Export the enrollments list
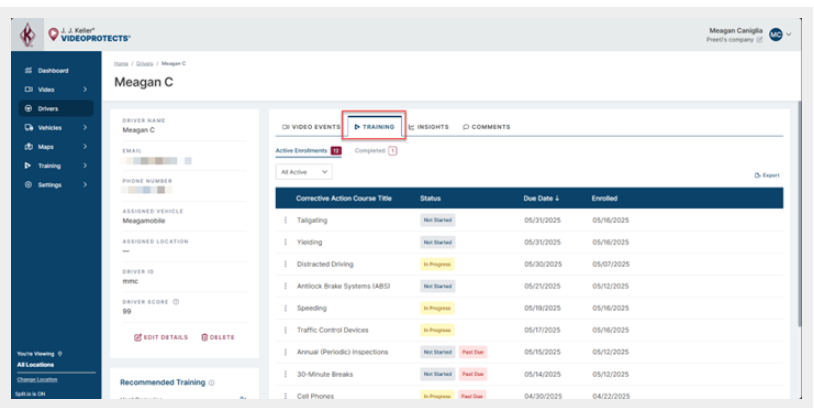 (x=767, y=175)
